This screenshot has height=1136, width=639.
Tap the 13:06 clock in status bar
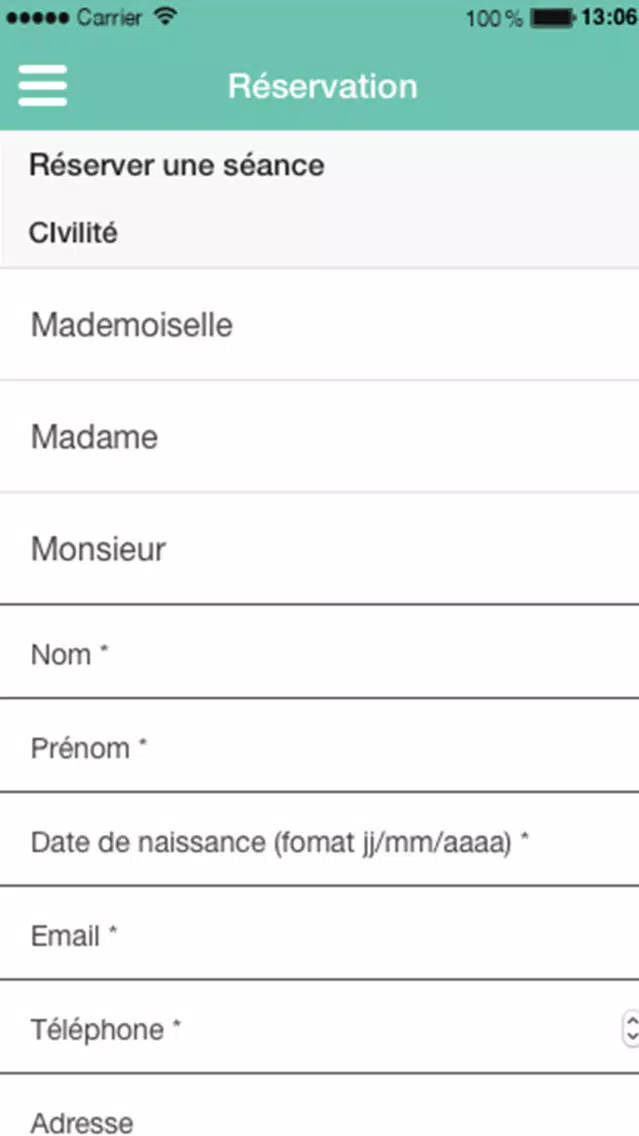click(x=609, y=17)
